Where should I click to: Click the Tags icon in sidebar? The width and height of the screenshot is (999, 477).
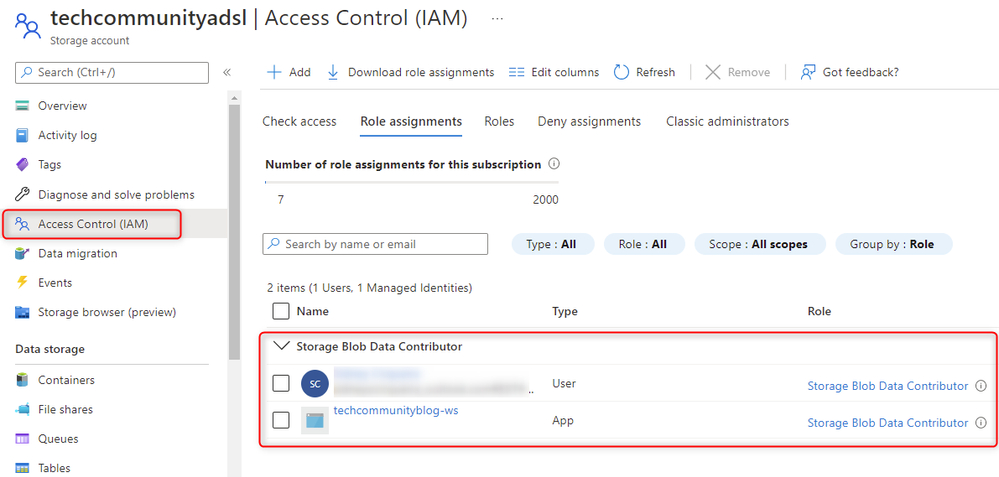(x=22, y=164)
